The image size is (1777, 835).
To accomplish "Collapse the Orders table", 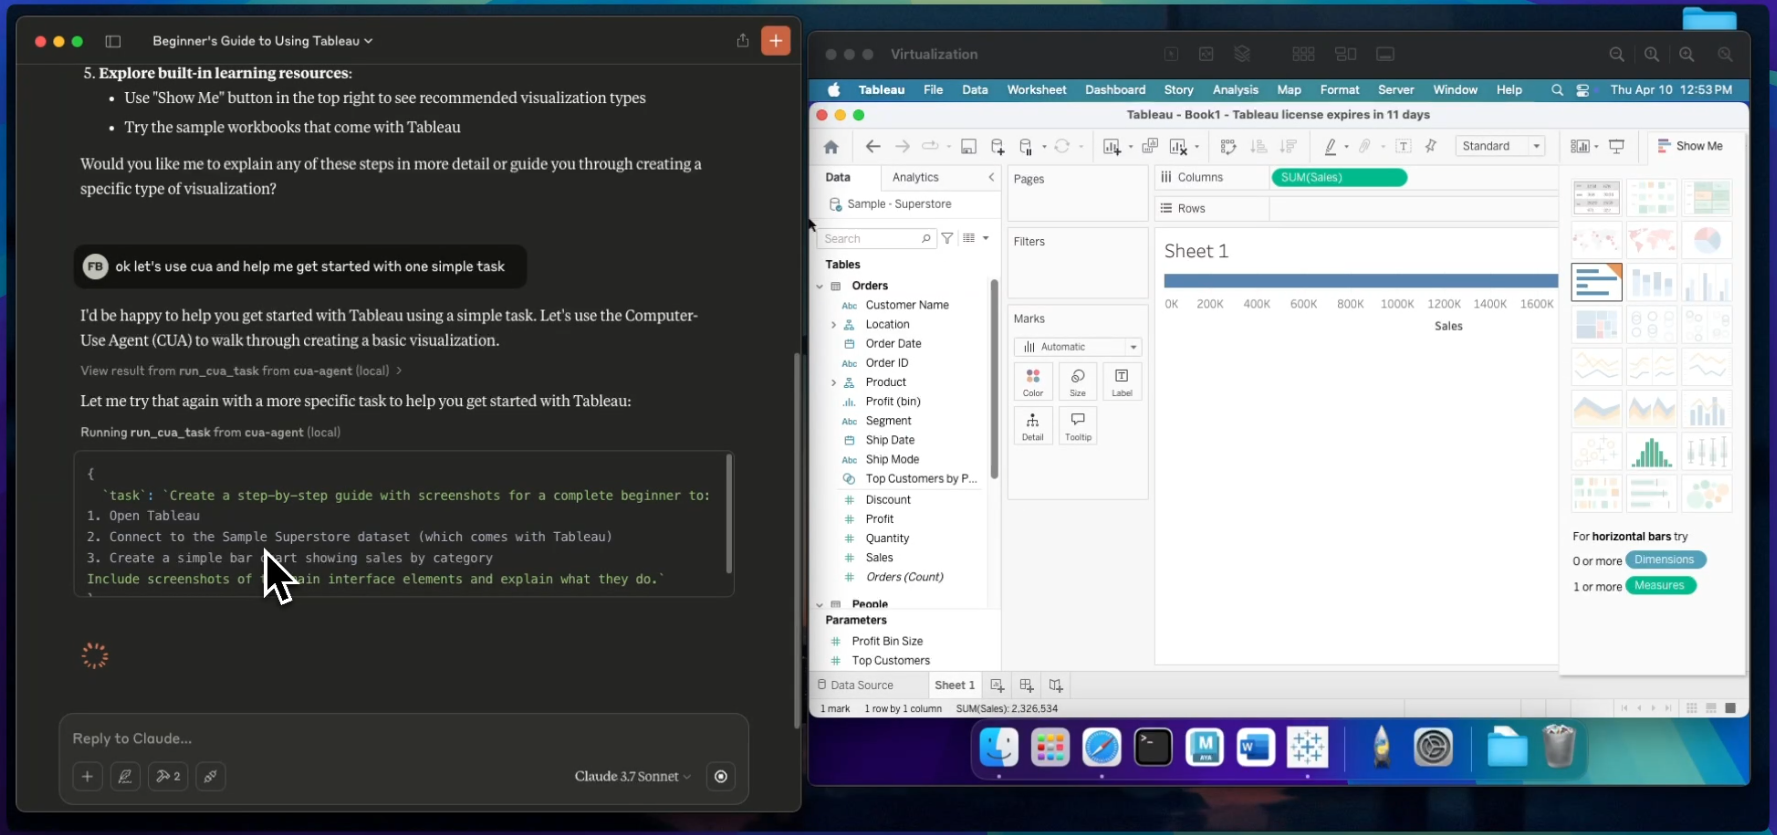I will [820, 286].
